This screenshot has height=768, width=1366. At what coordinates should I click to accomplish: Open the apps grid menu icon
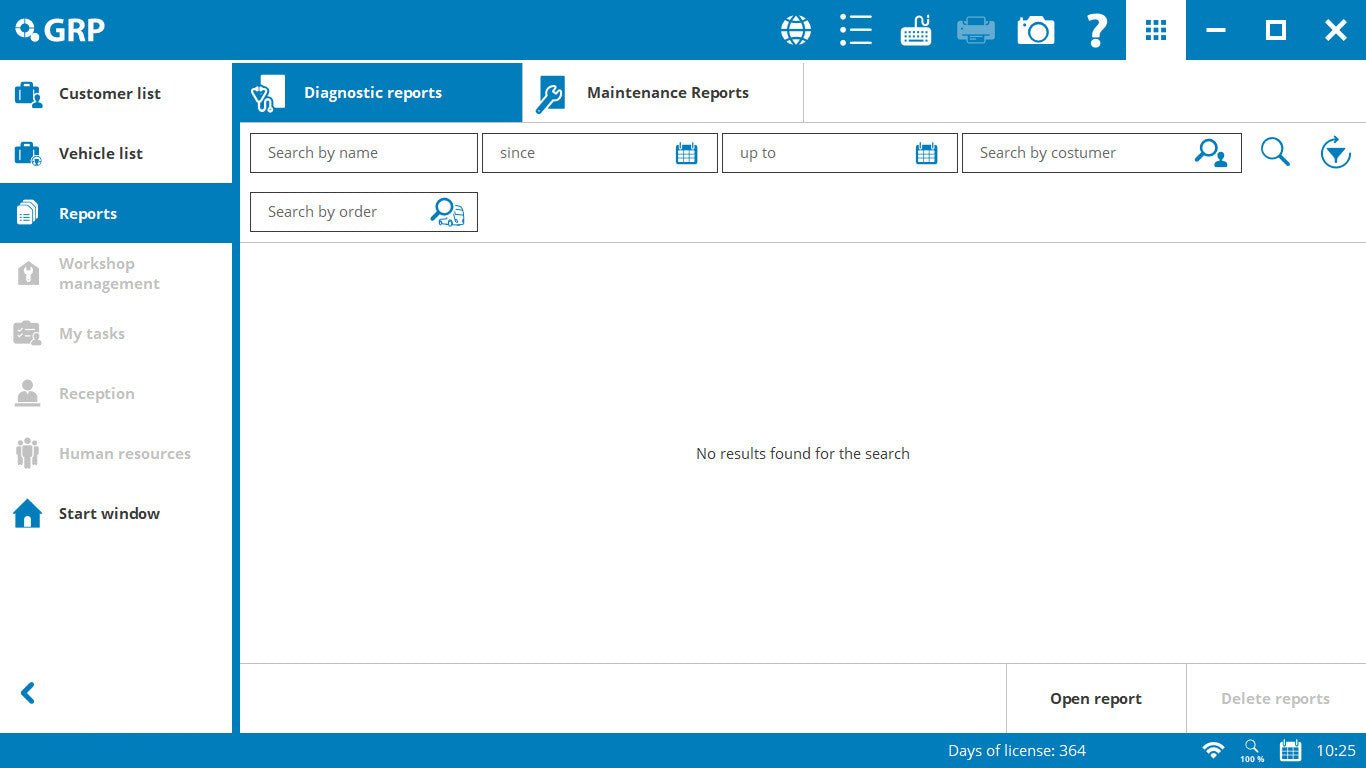(1156, 30)
